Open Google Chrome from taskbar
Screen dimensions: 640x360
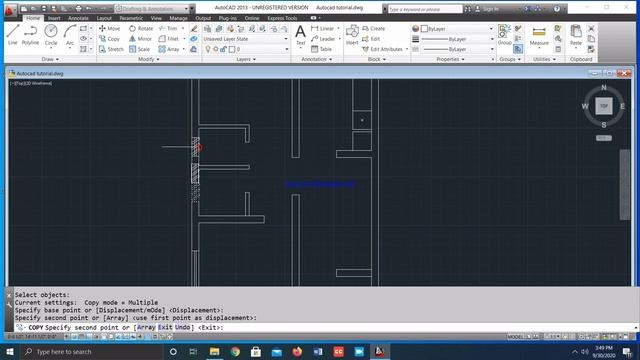click(235, 351)
